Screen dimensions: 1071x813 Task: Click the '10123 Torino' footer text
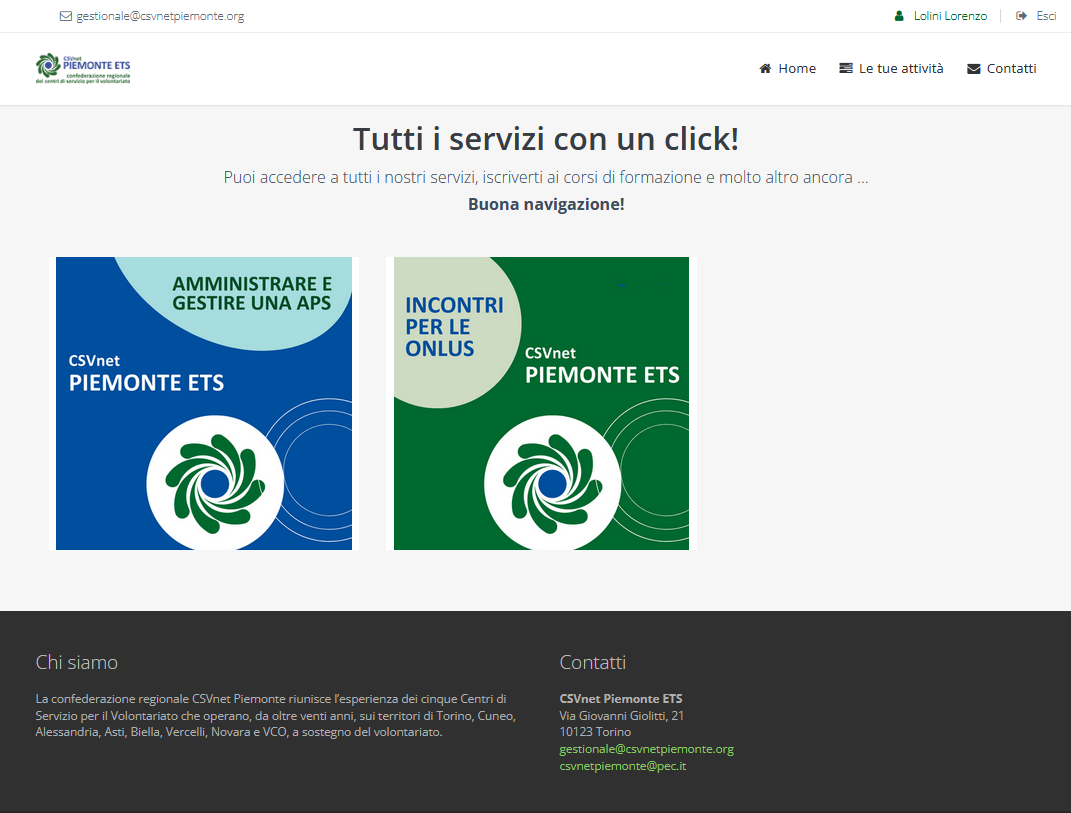595,732
